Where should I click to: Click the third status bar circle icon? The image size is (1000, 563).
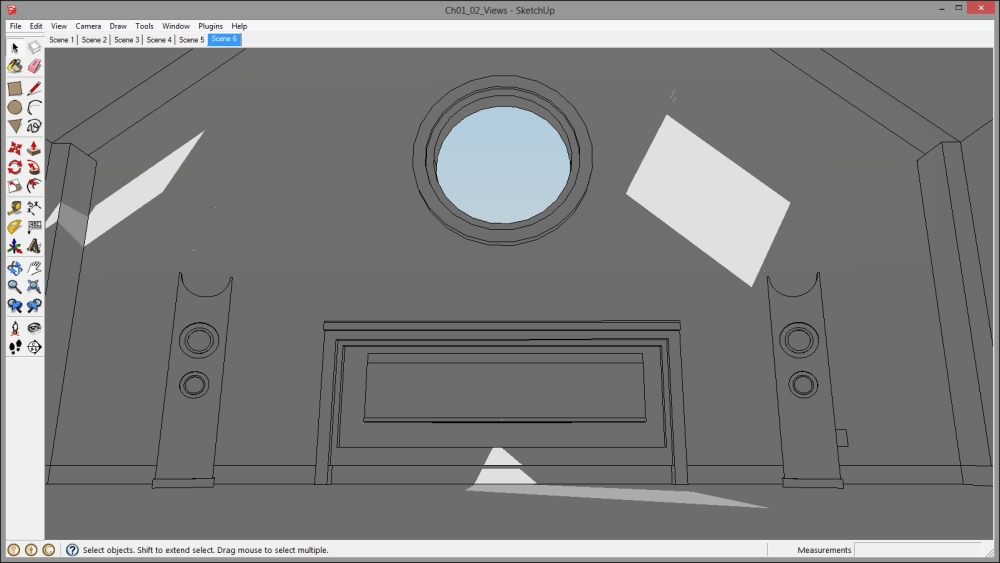coord(48,550)
